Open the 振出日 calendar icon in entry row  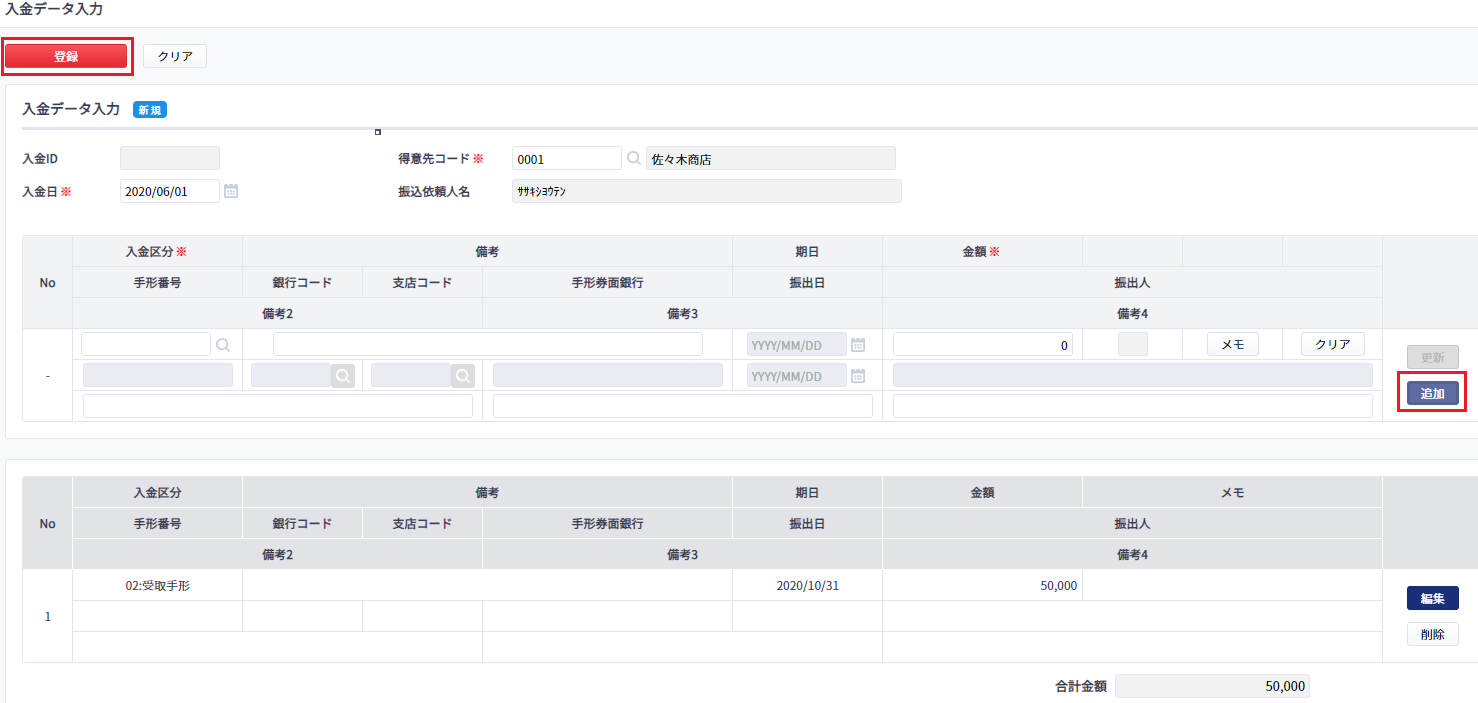pos(858,376)
